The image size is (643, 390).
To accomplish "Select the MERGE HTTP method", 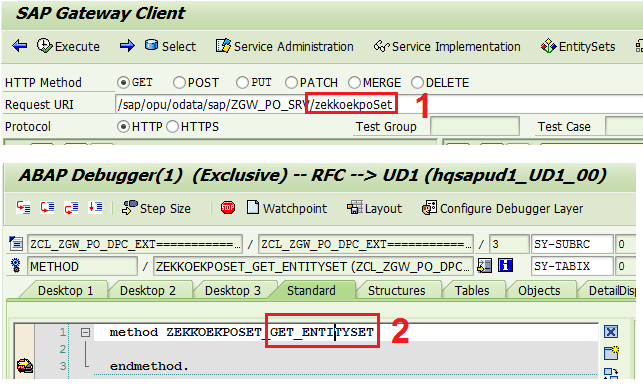I will (354, 82).
